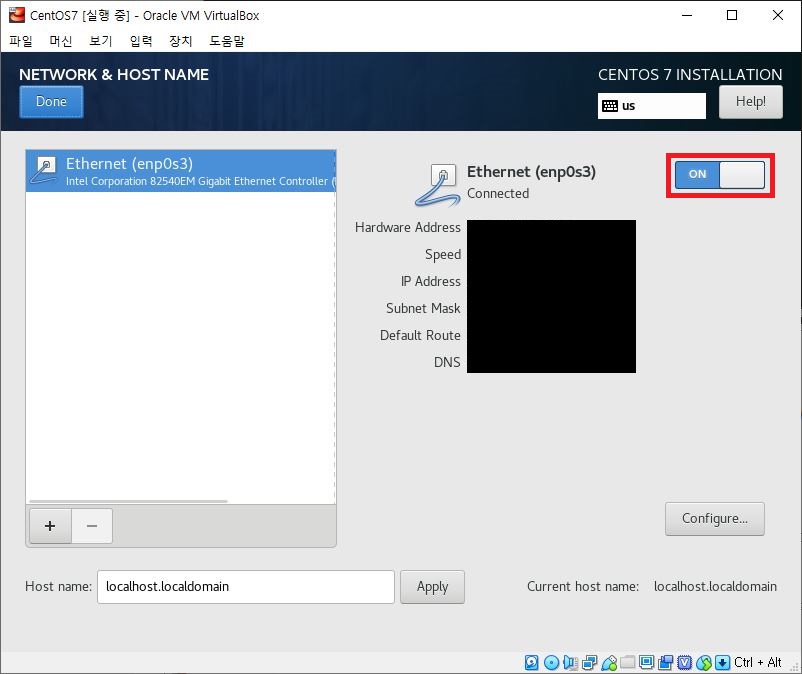The width and height of the screenshot is (802, 674).
Task: Maximize the VirtualBox window
Action: pyautogui.click(x=732, y=15)
